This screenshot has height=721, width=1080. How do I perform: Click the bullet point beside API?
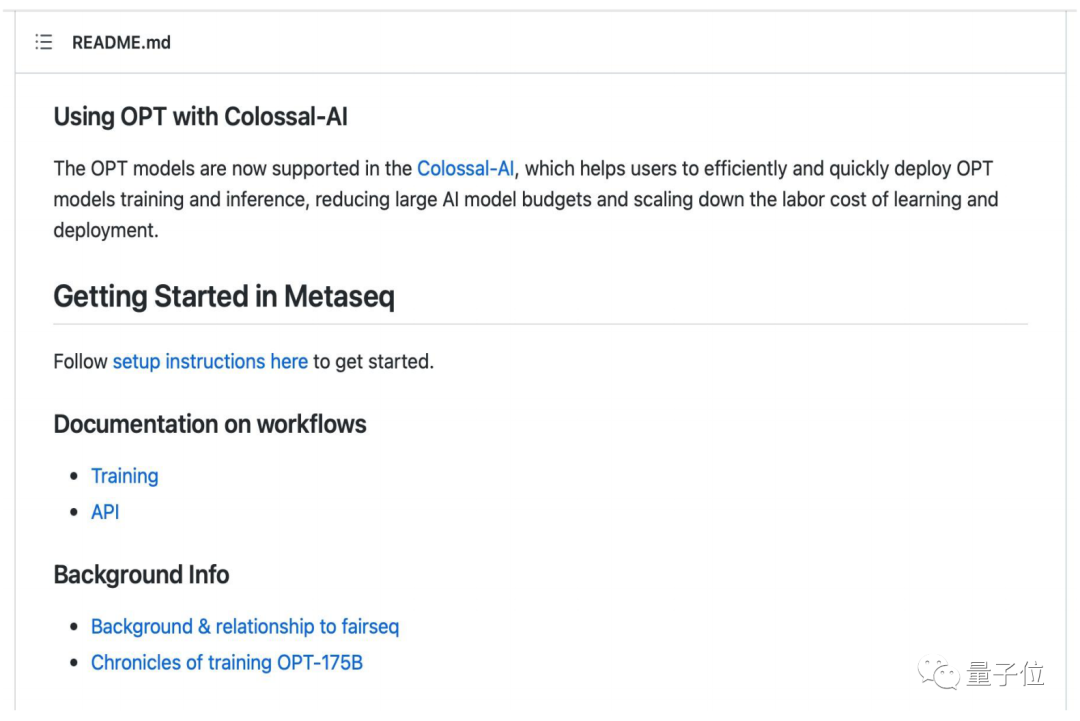74,512
